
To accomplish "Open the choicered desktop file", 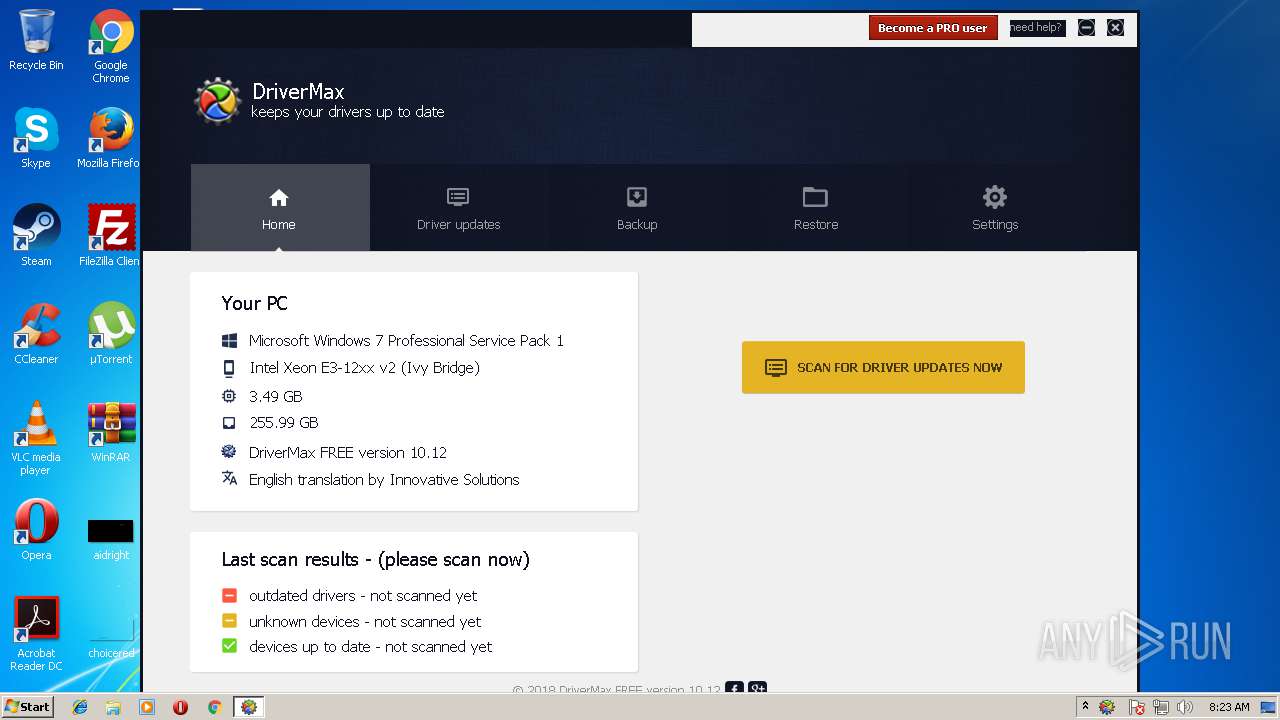I will 111,636.
